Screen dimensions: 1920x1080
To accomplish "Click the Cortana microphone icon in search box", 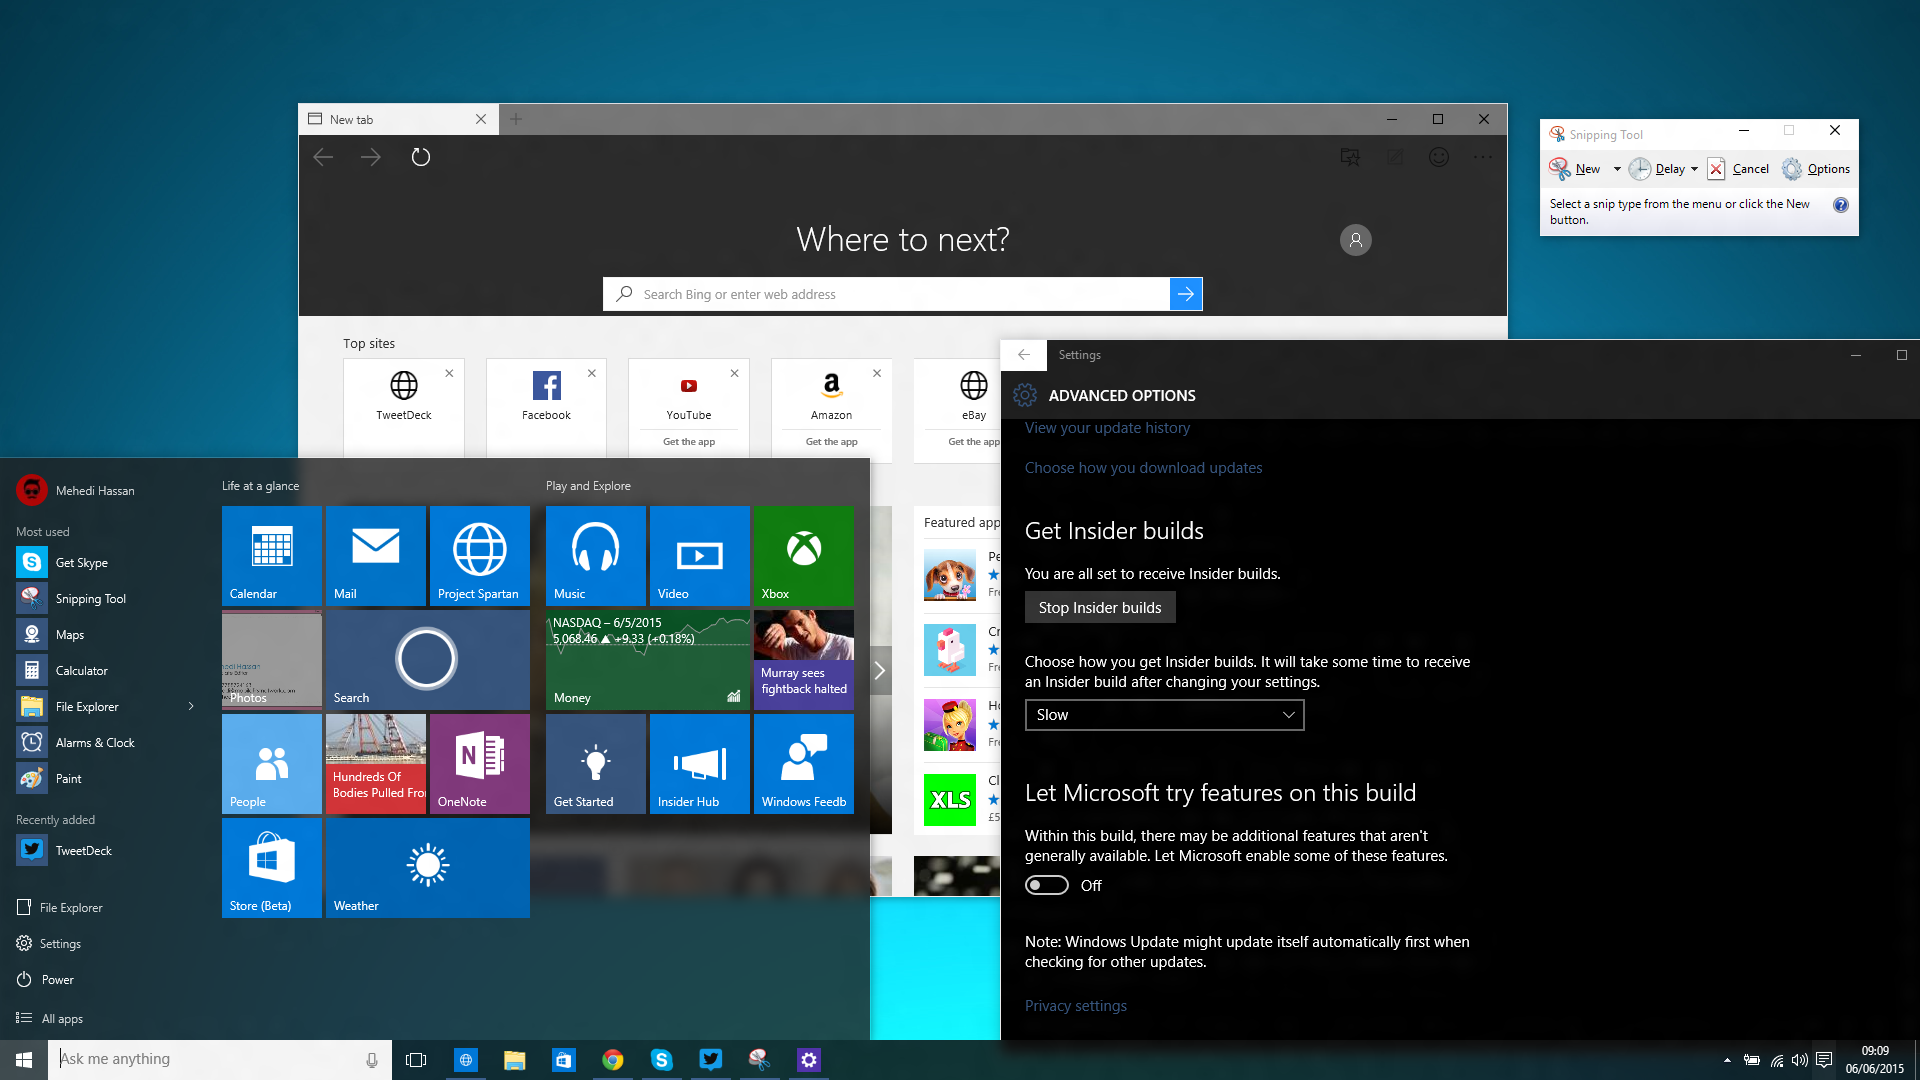I will [x=372, y=1060].
